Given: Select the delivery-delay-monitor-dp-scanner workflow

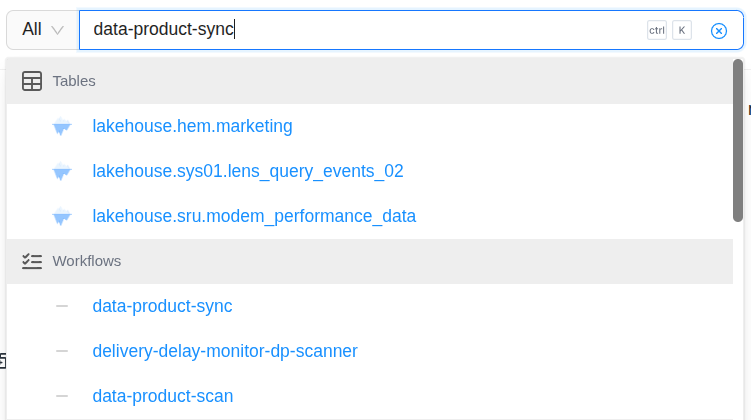Looking at the screenshot, I should 225,351.
